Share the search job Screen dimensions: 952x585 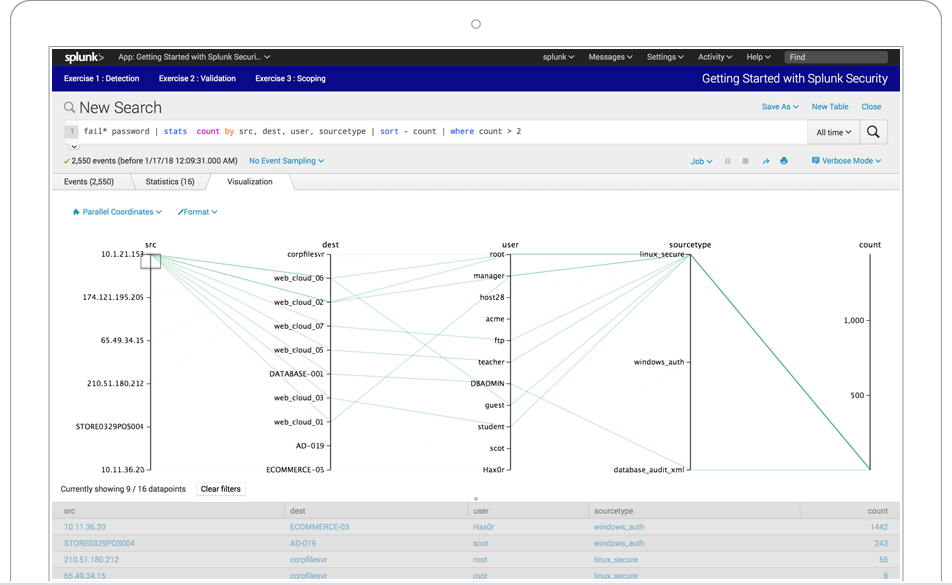(766, 161)
